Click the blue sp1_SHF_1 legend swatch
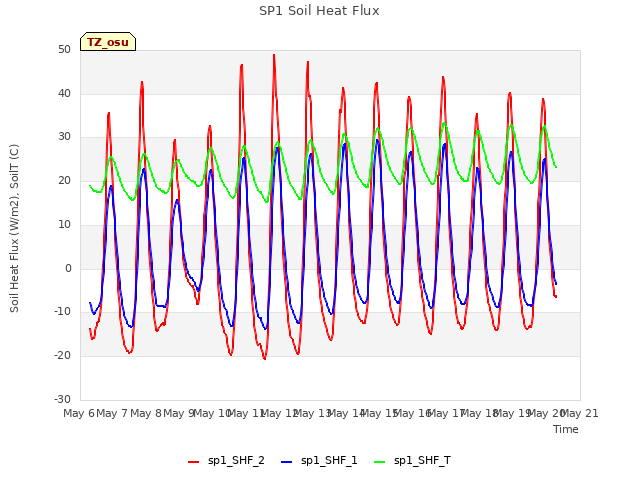The width and height of the screenshot is (640, 480). 287,462
